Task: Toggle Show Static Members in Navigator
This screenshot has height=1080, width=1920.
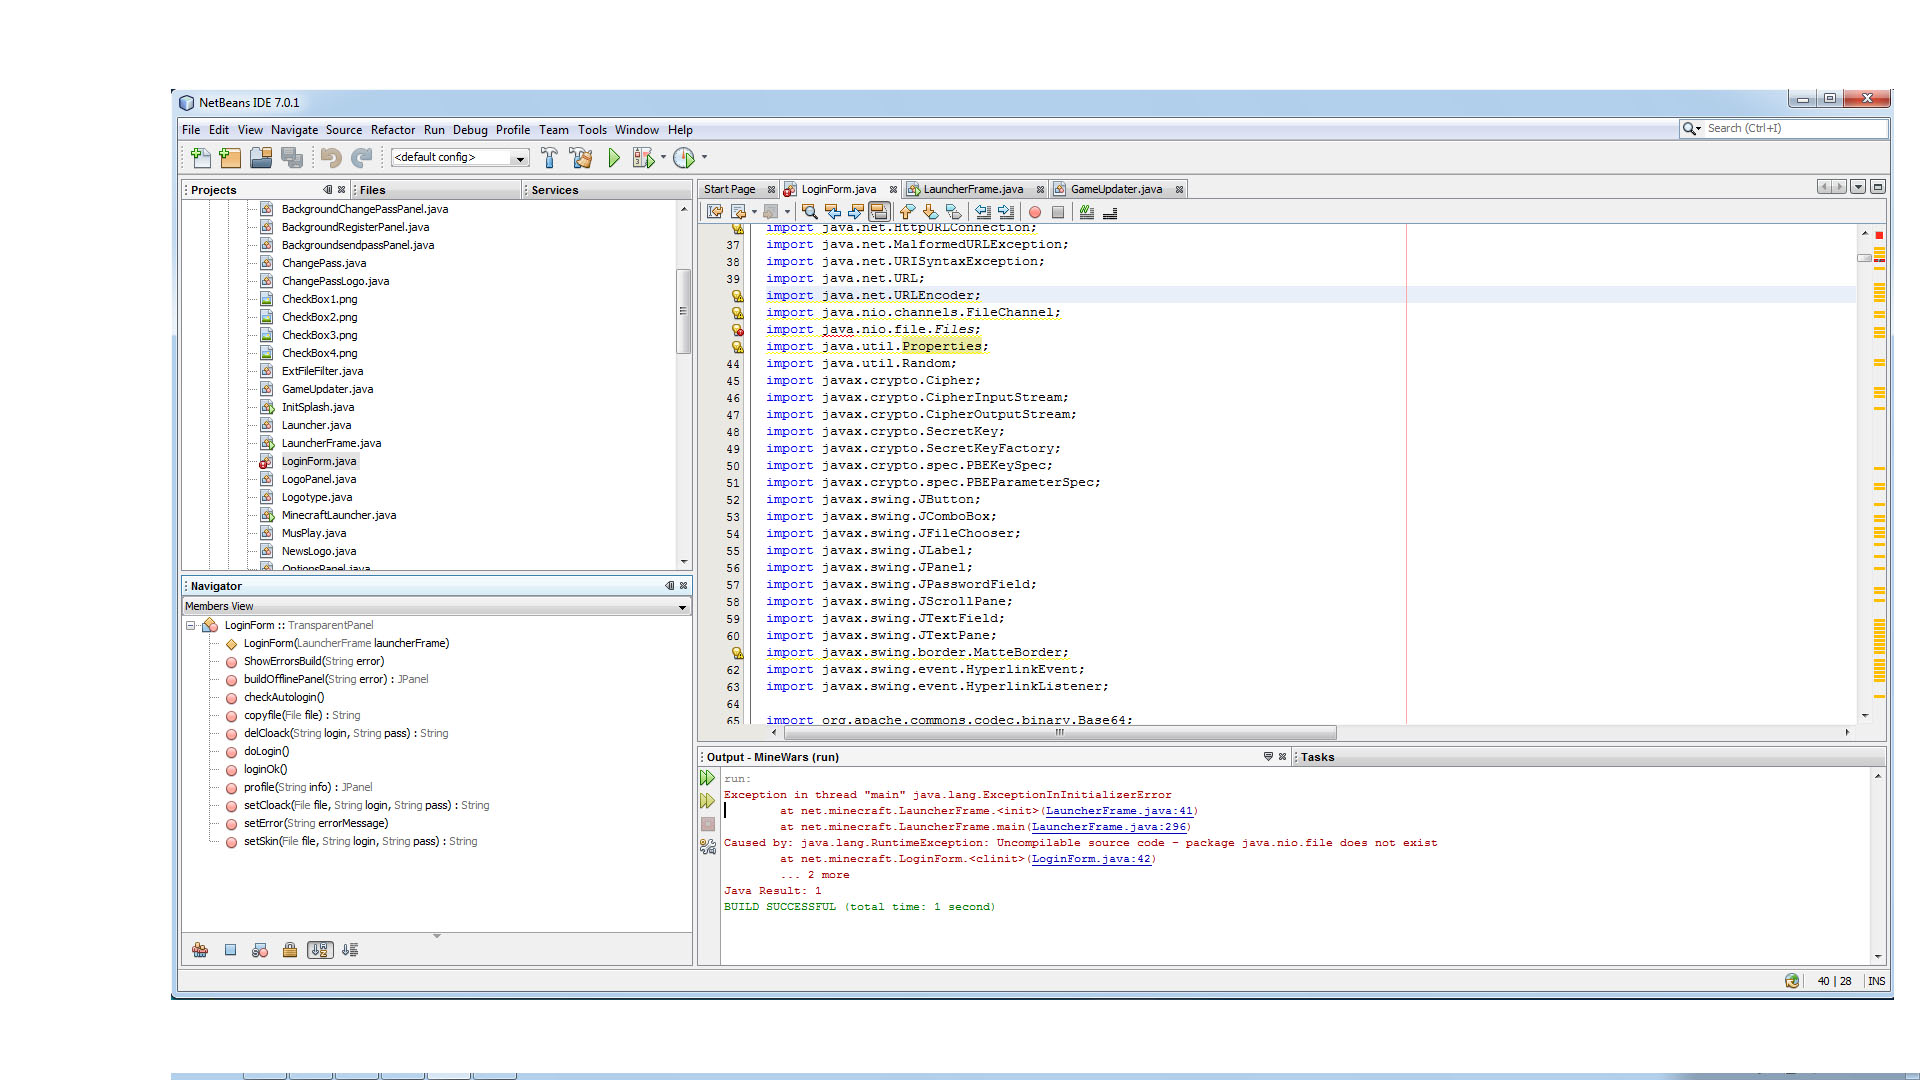Action: (260, 950)
